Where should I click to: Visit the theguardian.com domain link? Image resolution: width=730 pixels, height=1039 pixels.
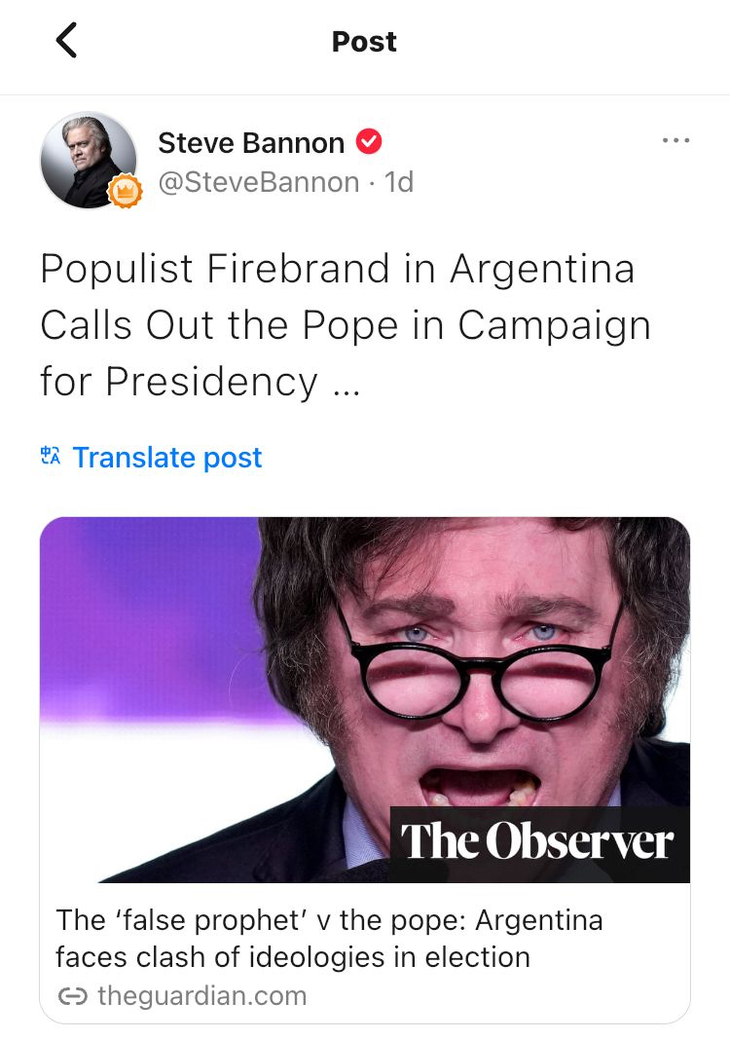coord(201,996)
